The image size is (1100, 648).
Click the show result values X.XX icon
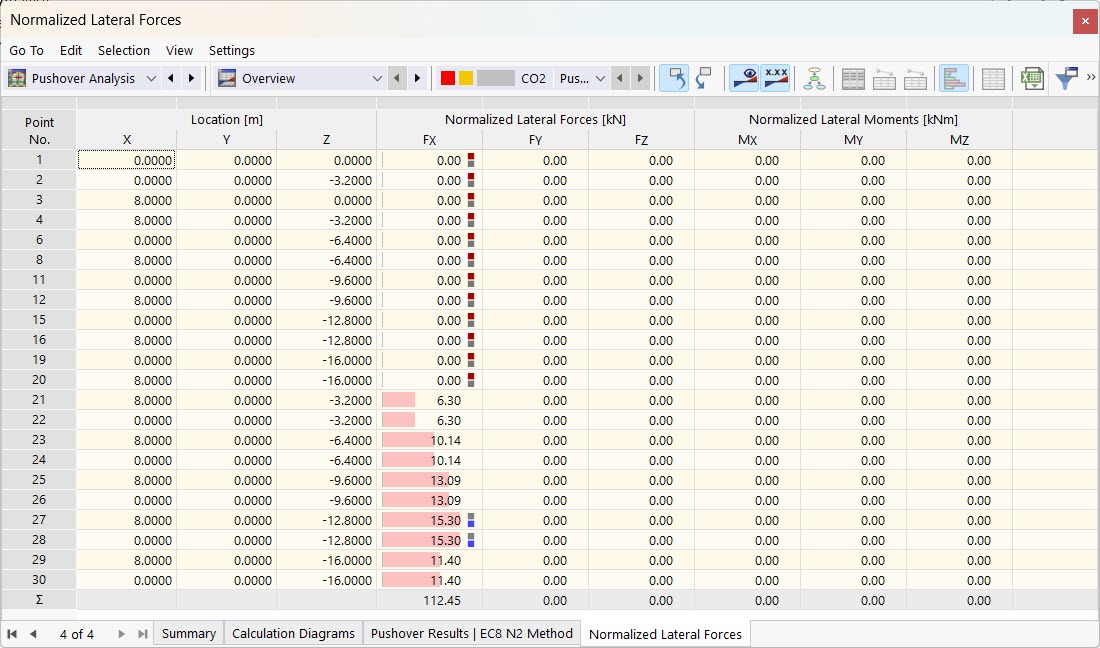click(x=776, y=78)
